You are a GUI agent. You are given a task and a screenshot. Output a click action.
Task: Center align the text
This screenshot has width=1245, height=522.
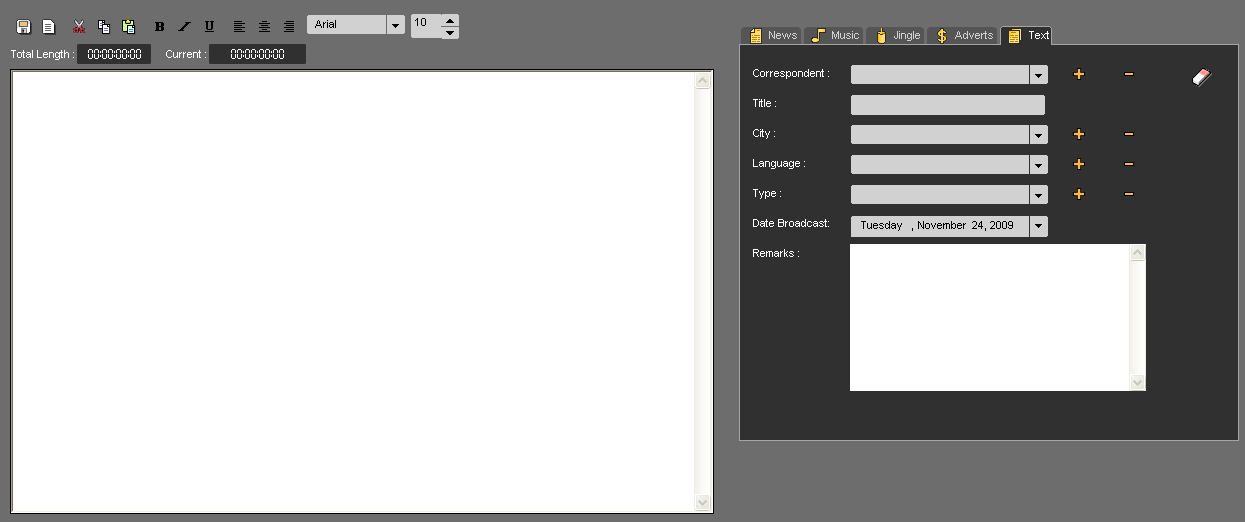pos(264,27)
